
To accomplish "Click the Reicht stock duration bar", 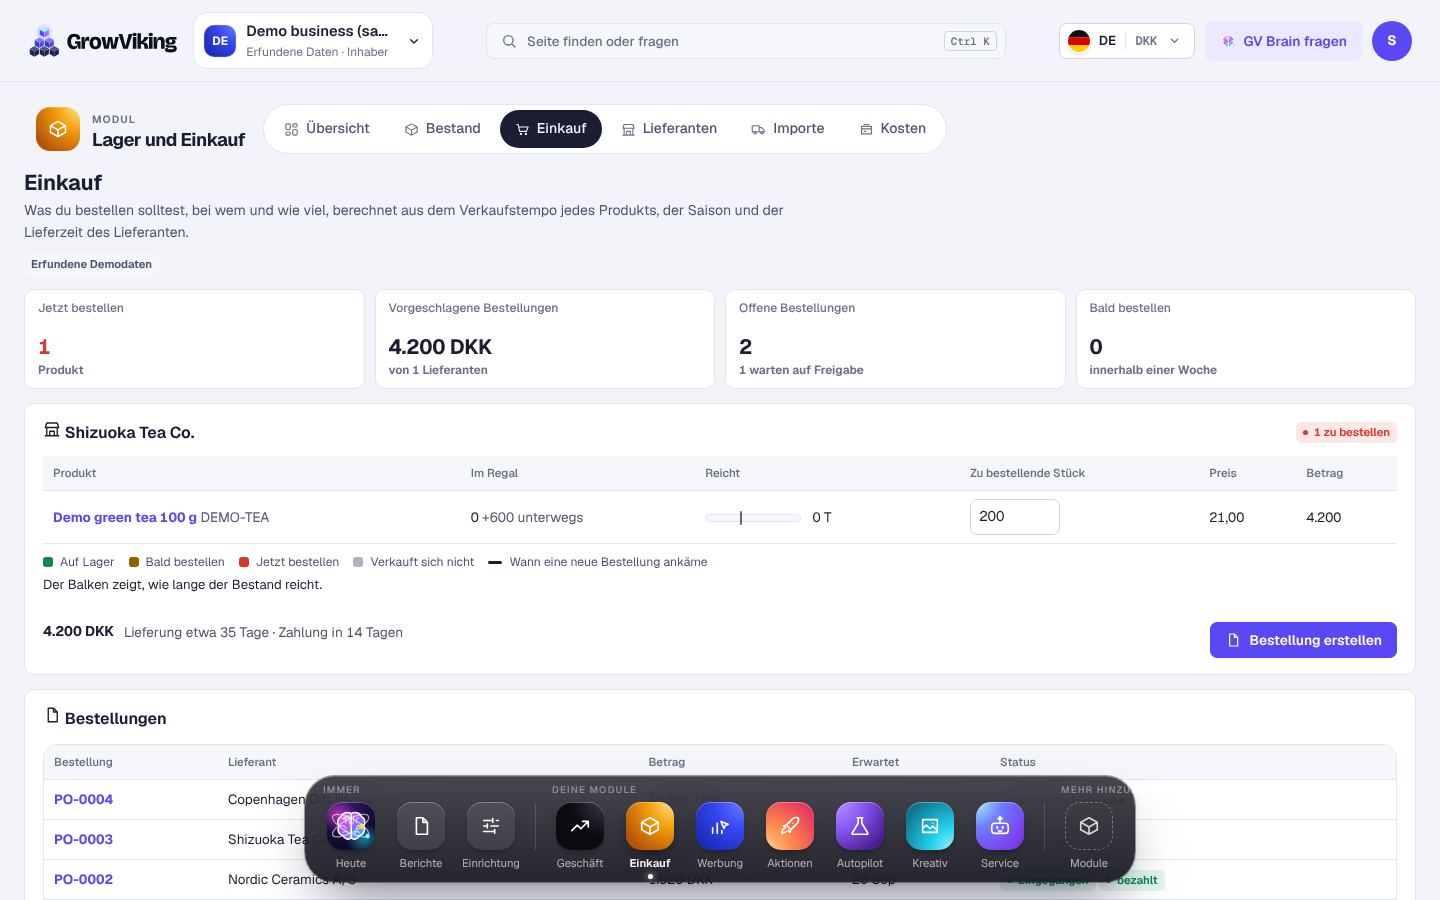I will click(753, 518).
